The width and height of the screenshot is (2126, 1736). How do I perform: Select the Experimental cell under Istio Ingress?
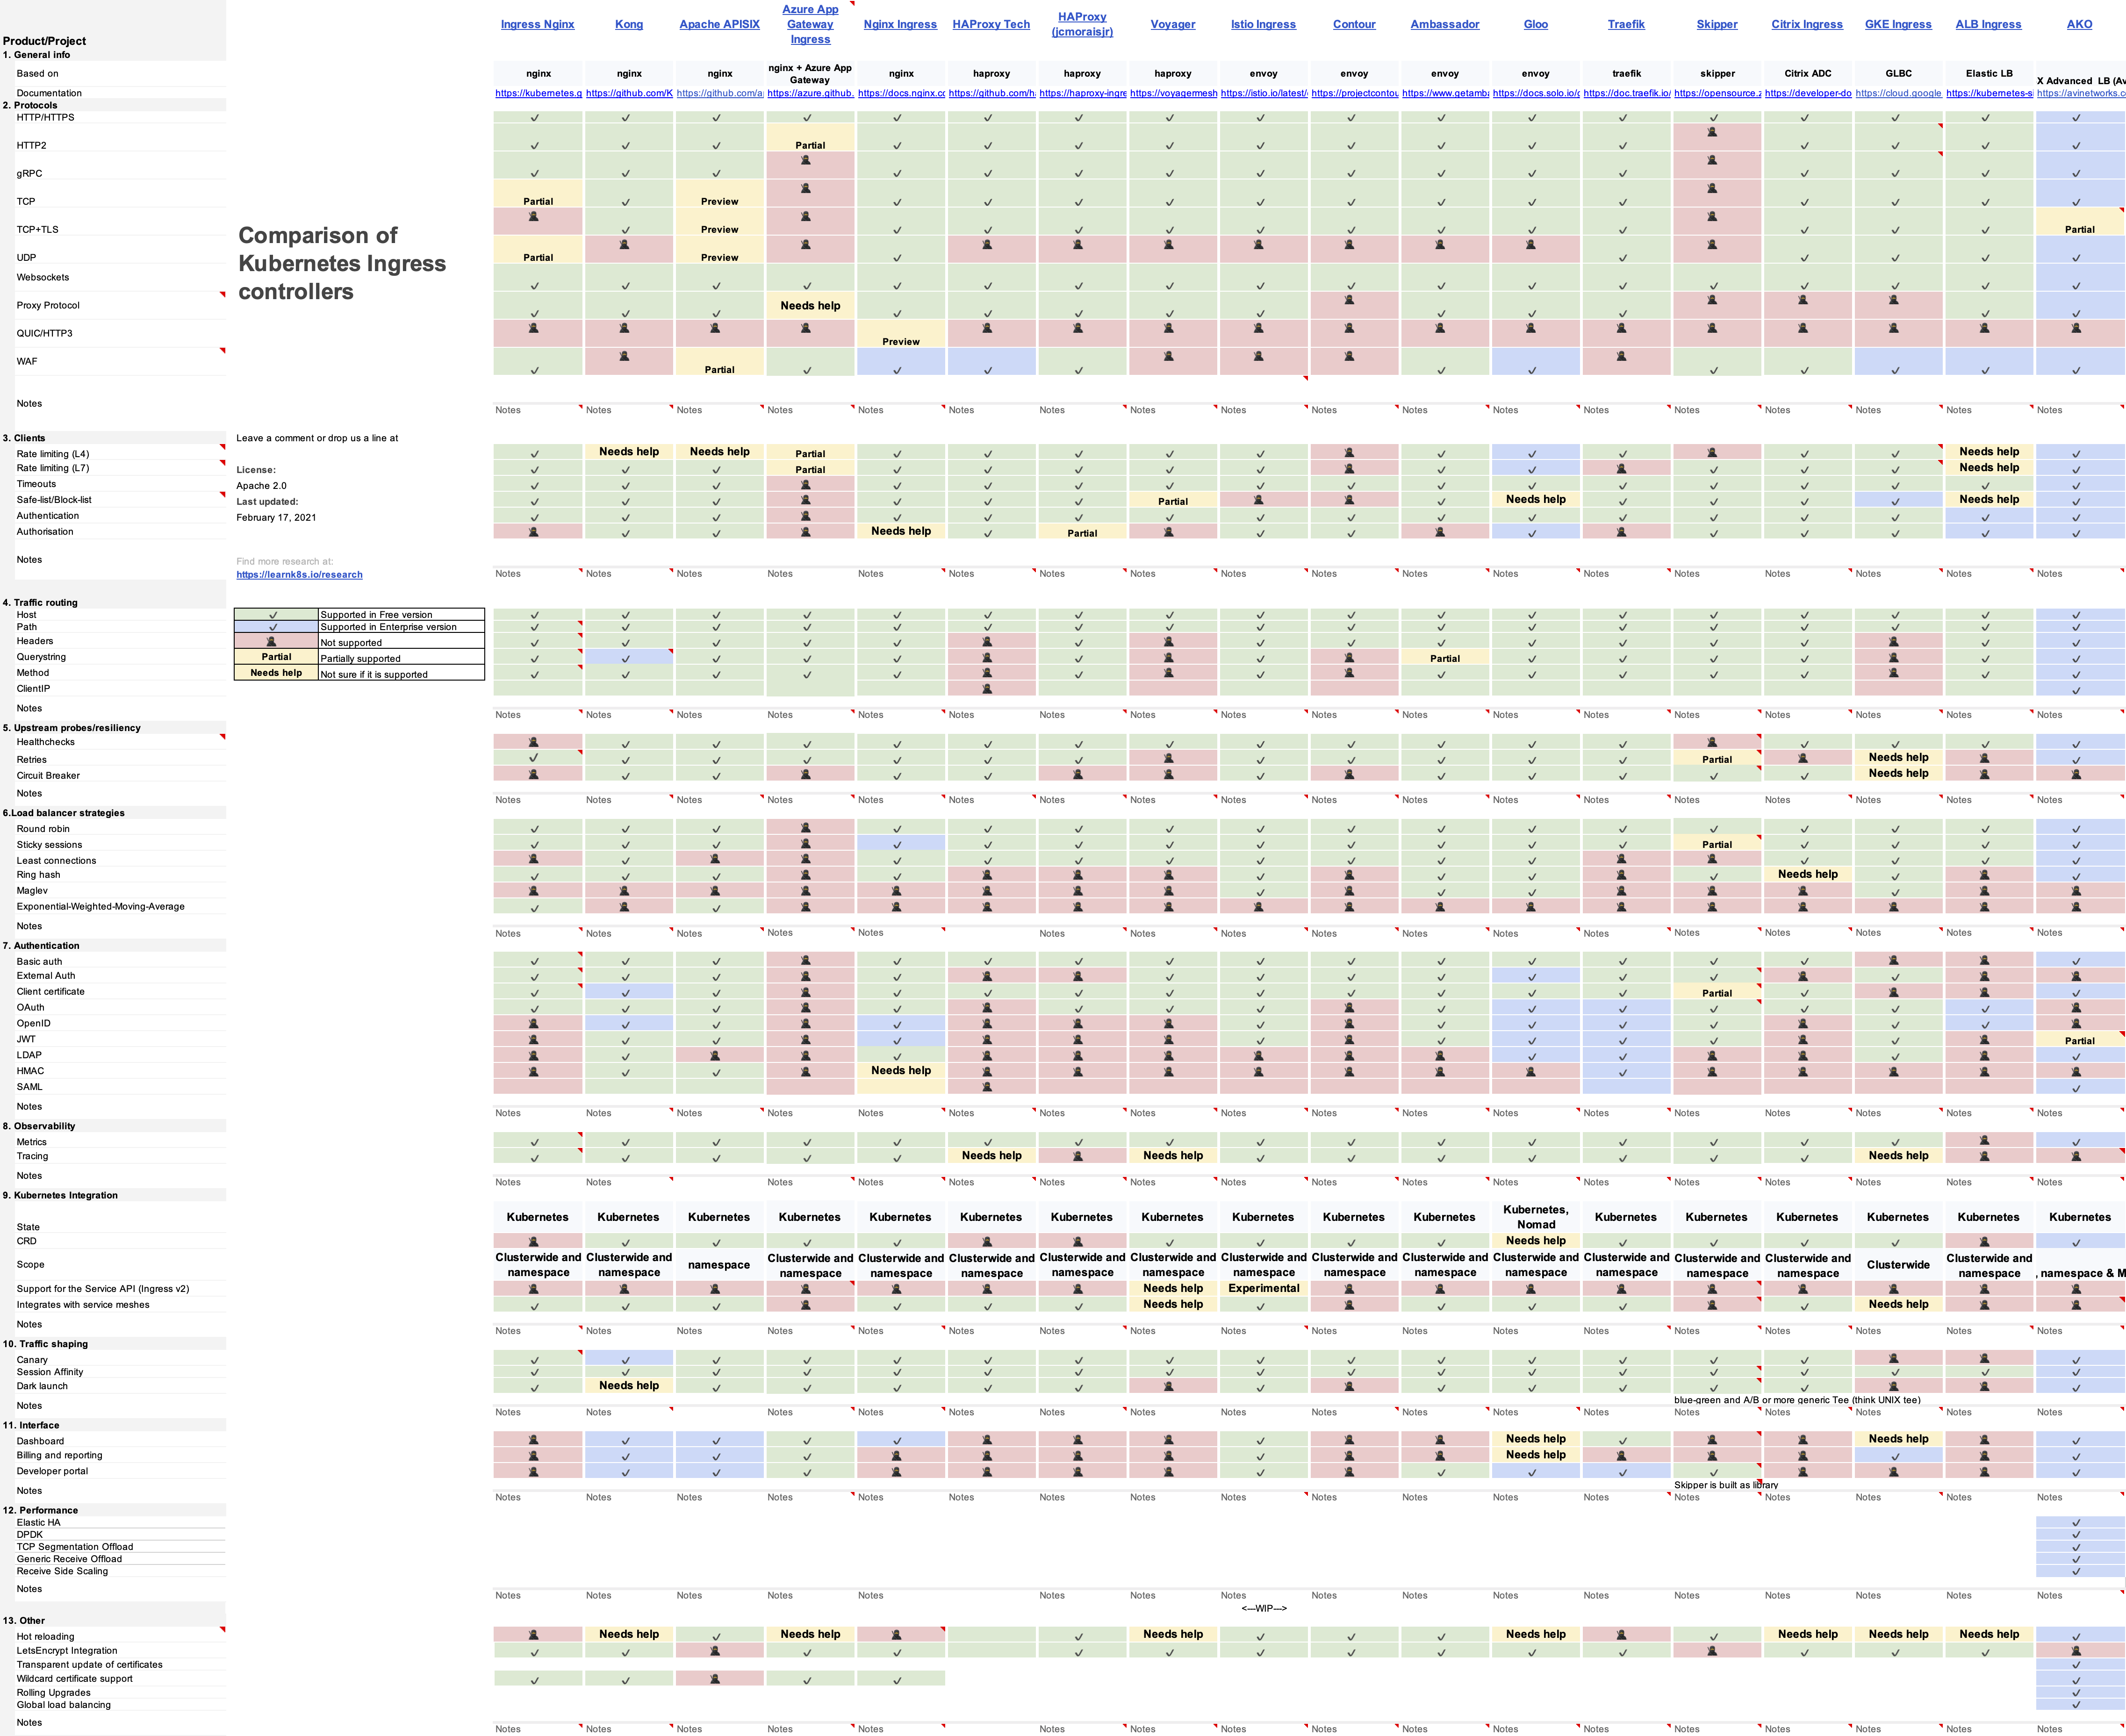pos(1263,1288)
